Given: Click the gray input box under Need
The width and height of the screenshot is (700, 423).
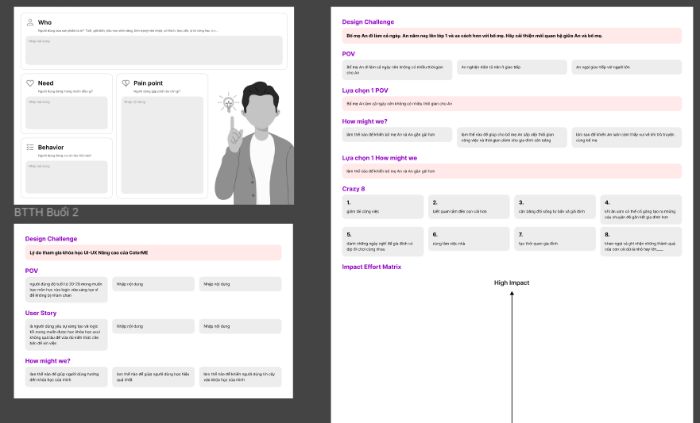Looking at the screenshot, I should [x=67, y=113].
